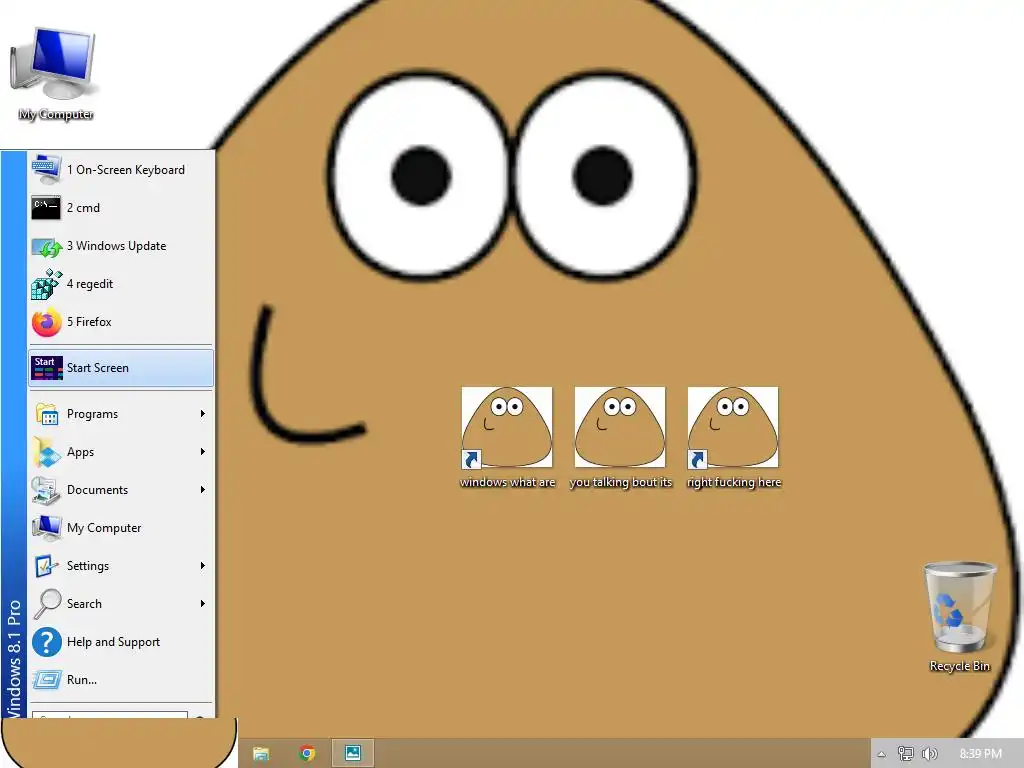Expand the Apps submenu arrow
The height and width of the screenshot is (768, 1024).
(203, 451)
